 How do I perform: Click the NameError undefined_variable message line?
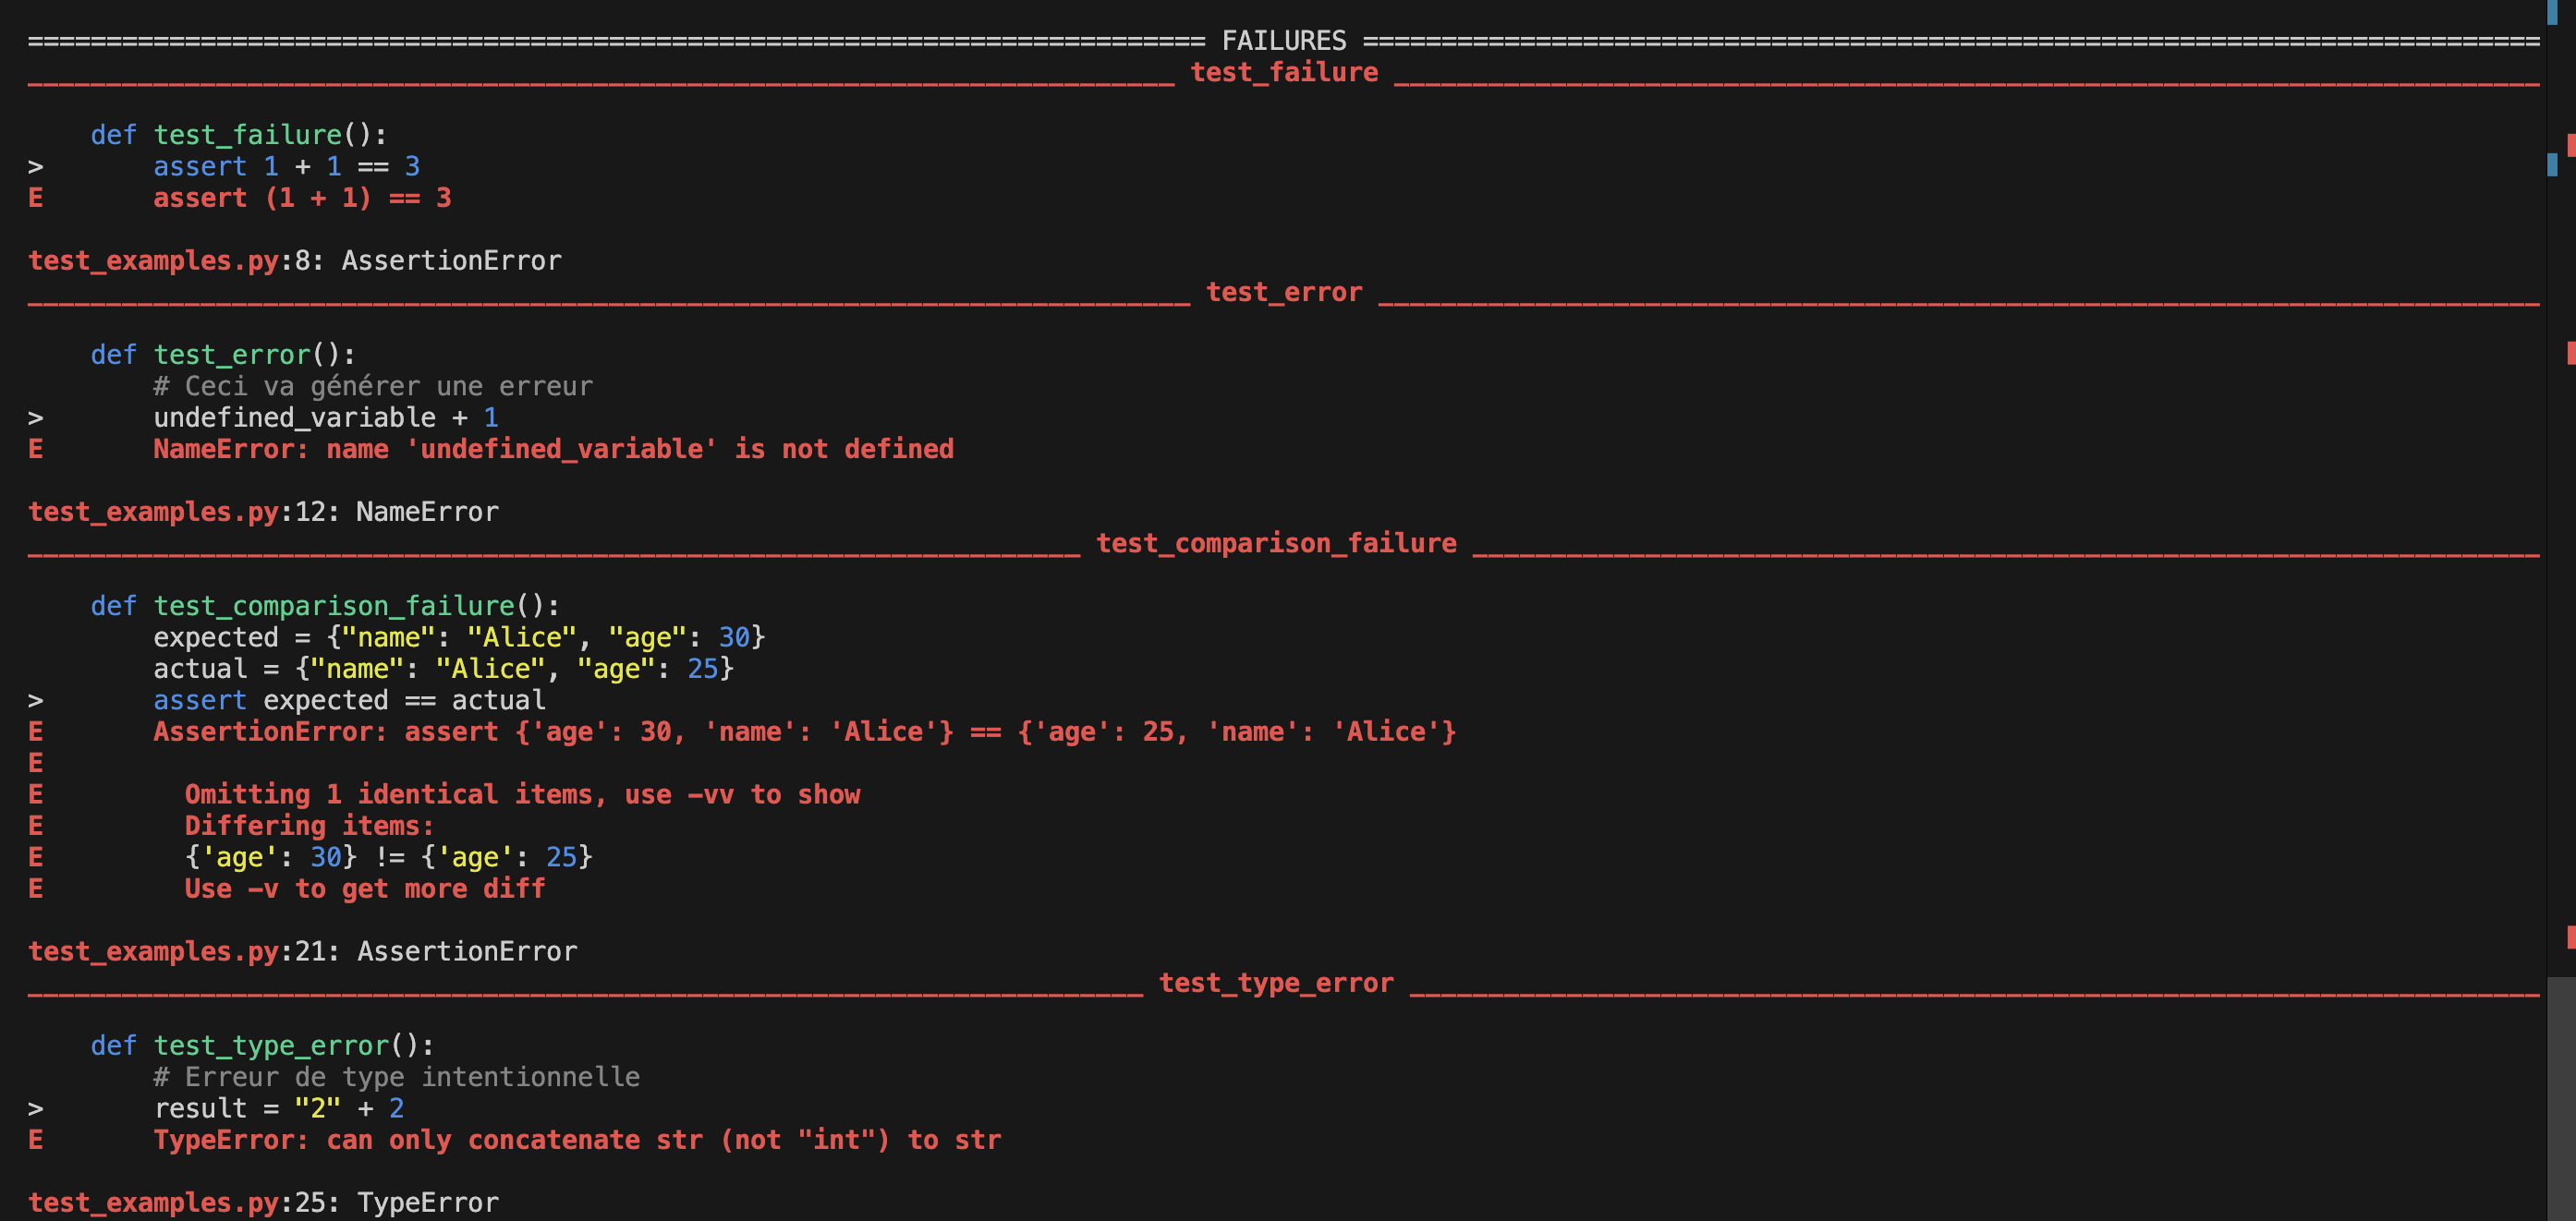coord(553,449)
